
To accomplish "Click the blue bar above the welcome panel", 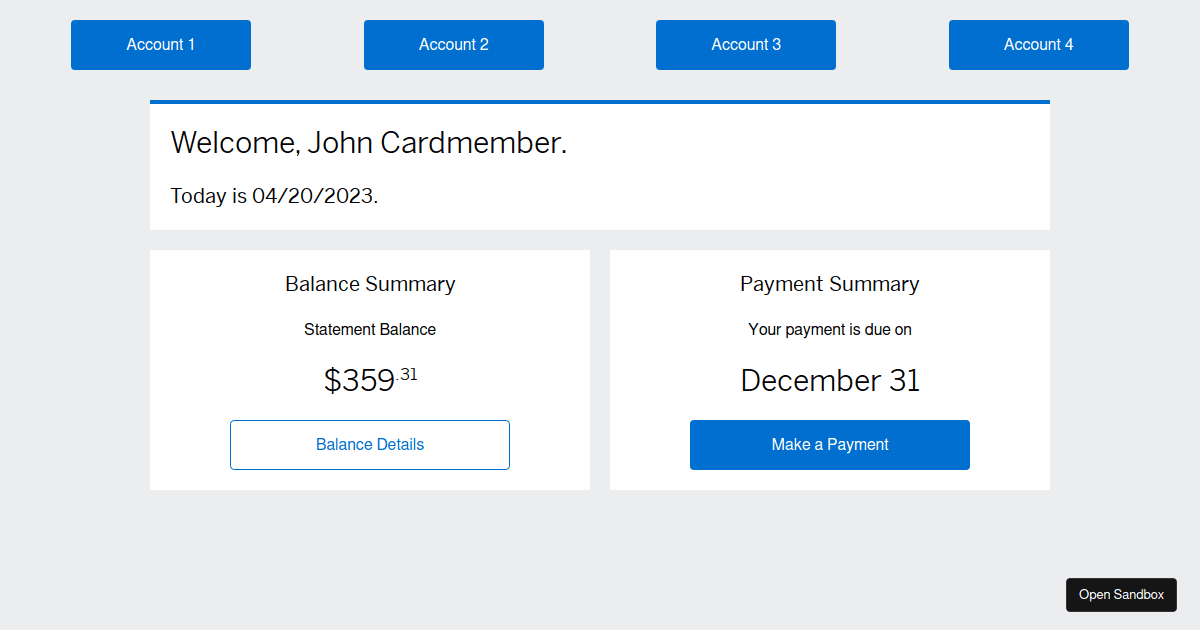I will (x=600, y=102).
